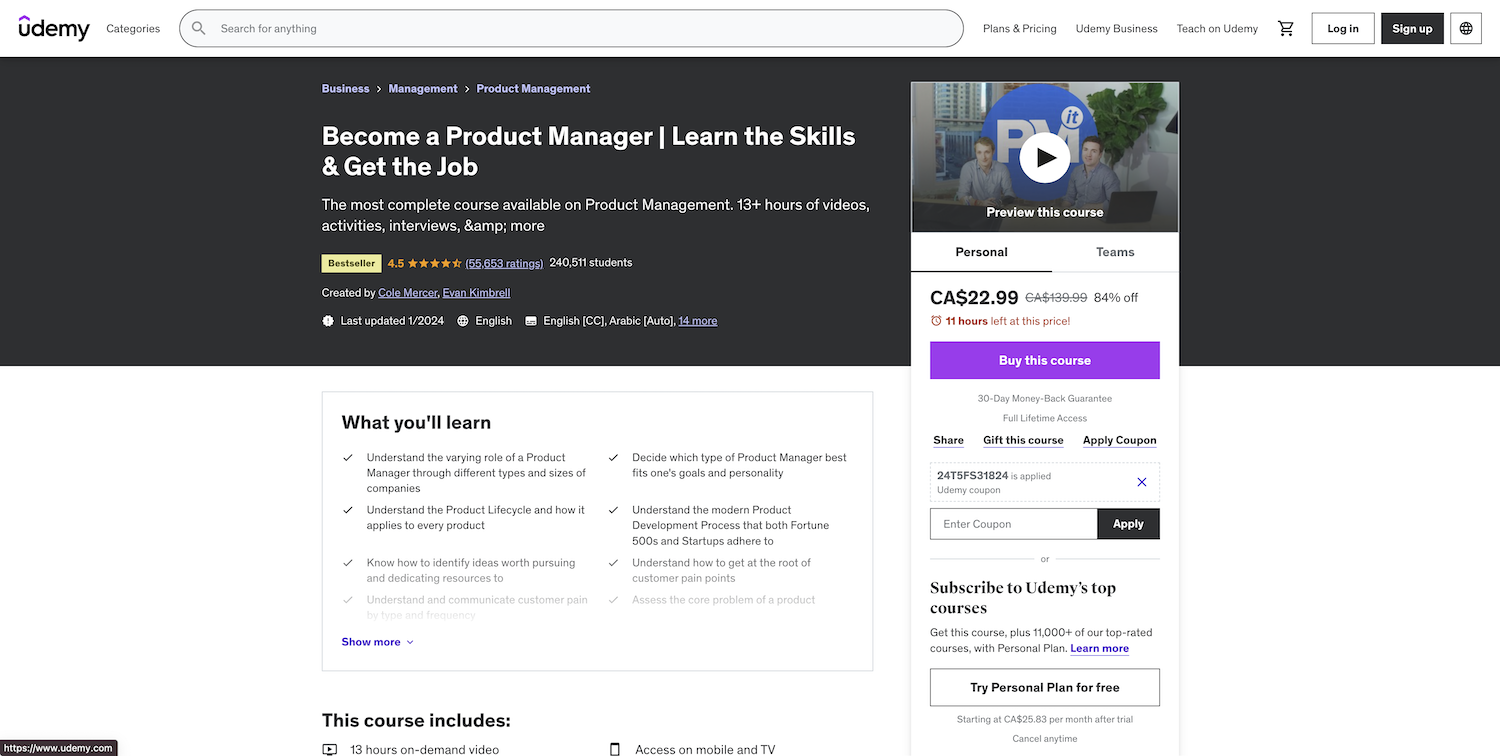This screenshot has height=756, width=1500.
Task: Show the 14 more caption languages
Action: click(x=698, y=321)
